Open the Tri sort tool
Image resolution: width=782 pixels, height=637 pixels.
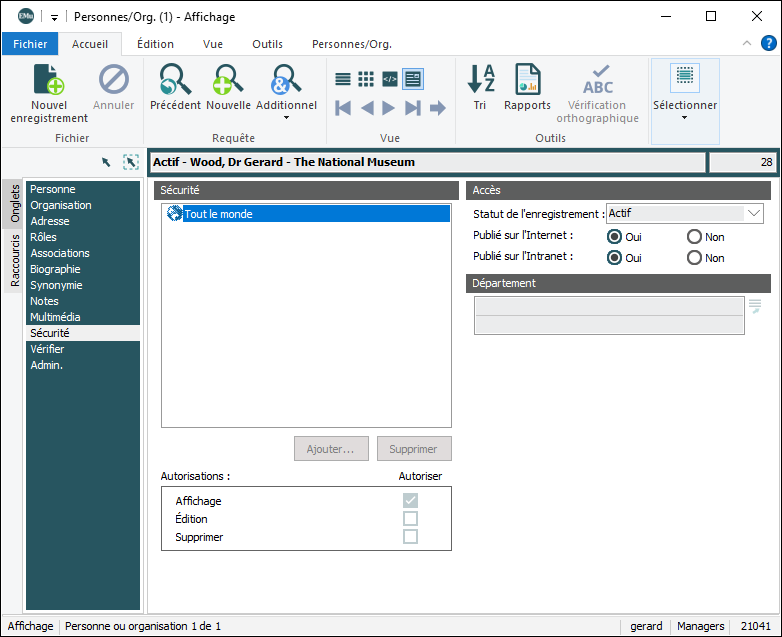(481, 80)
